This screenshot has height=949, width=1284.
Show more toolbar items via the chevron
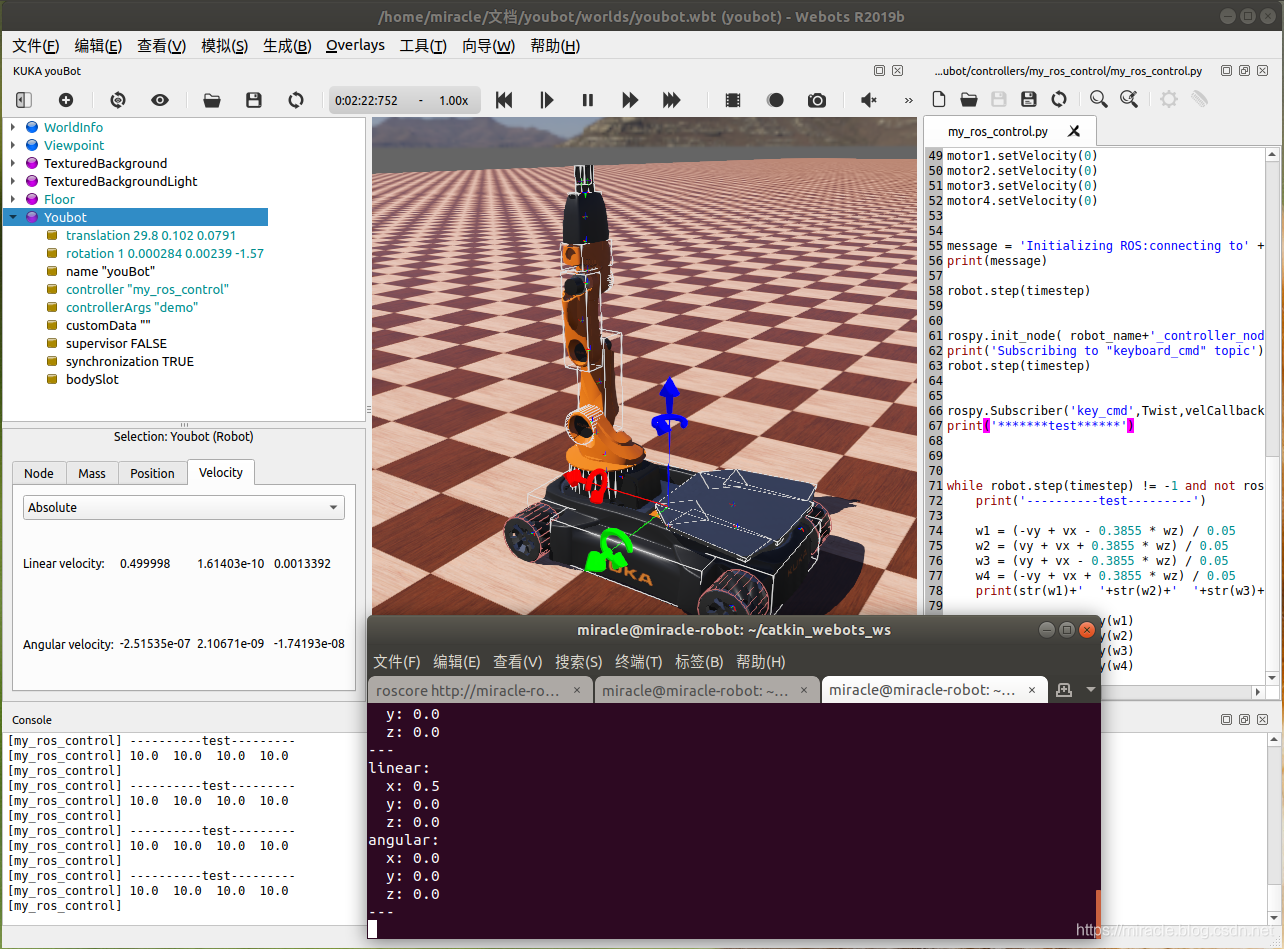[908, 100]
